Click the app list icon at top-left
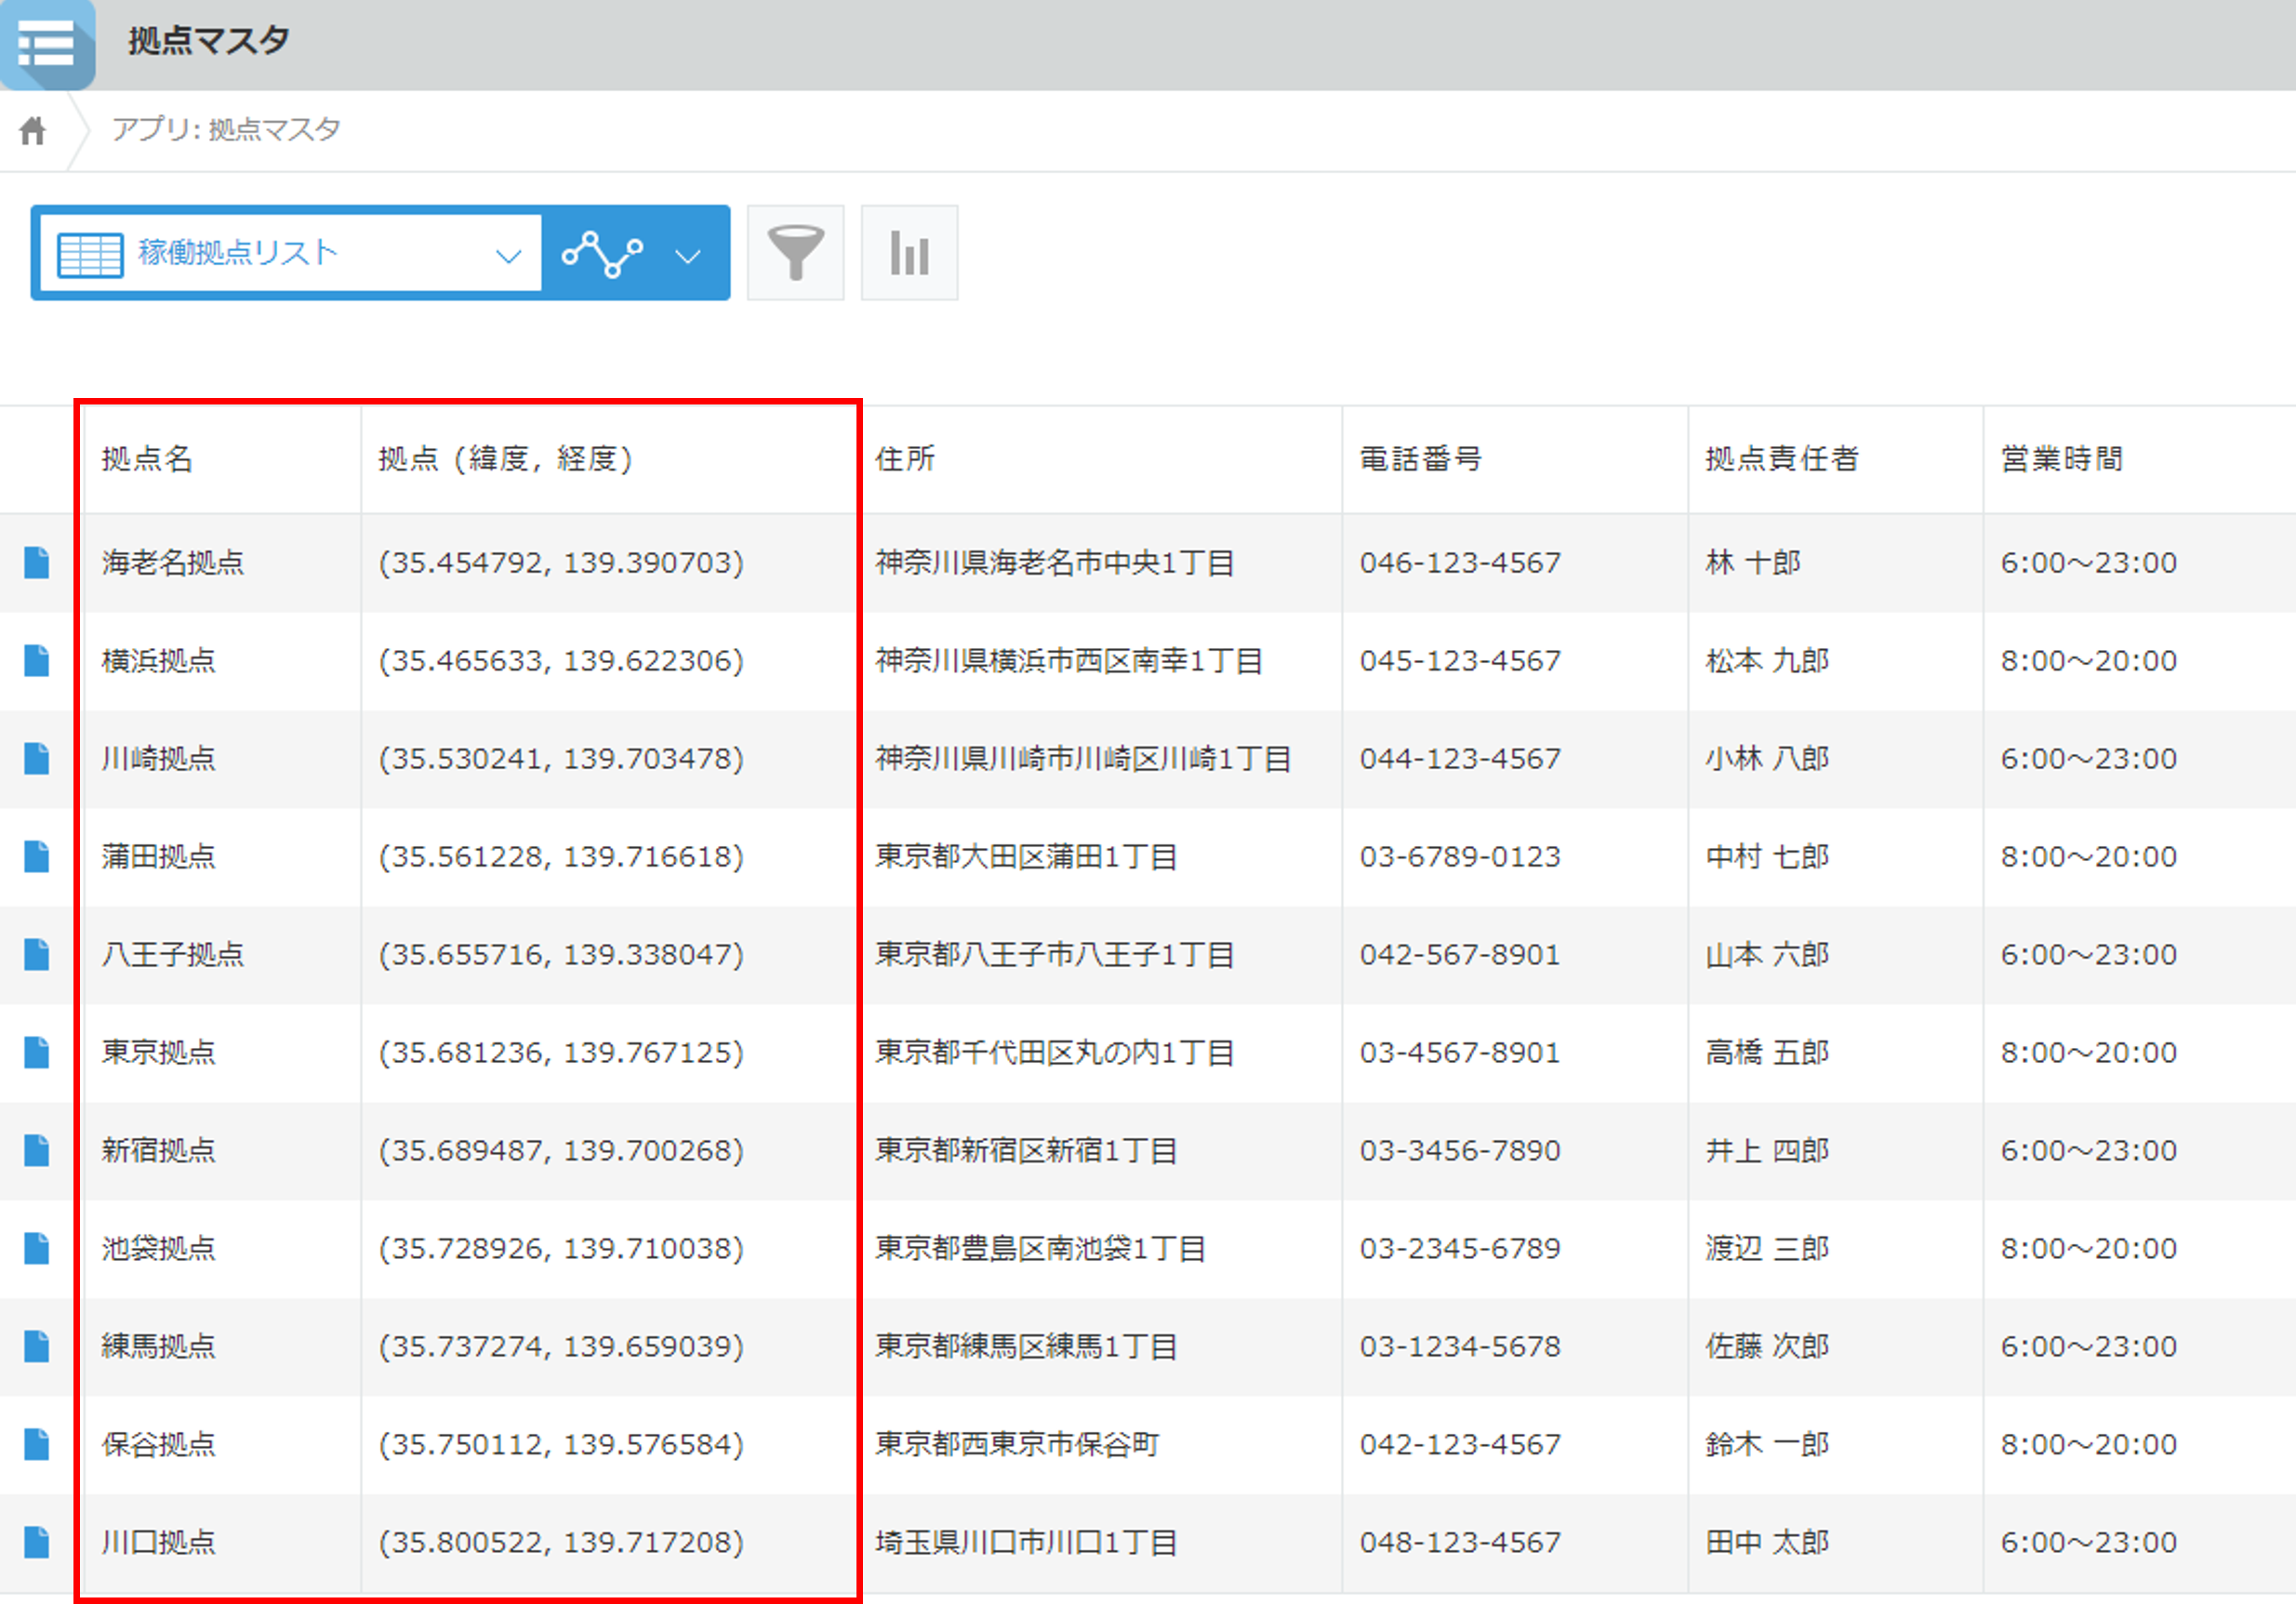 coord(47,44)
